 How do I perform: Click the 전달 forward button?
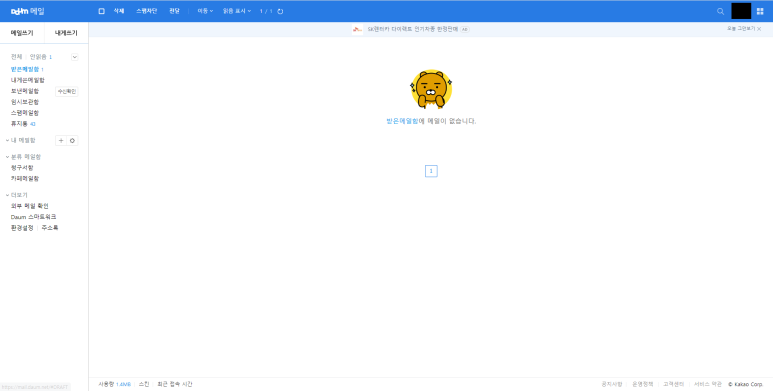[175, 11]
